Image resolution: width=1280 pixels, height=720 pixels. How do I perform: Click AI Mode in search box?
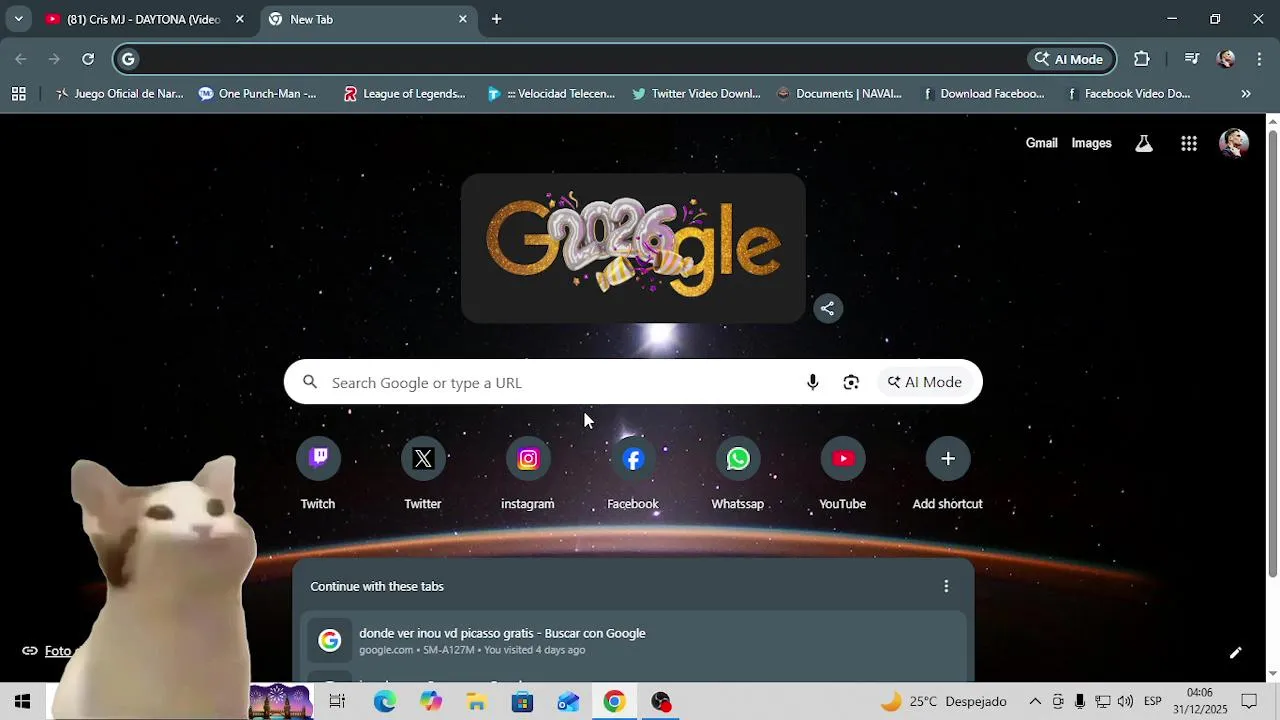point(925,382)
